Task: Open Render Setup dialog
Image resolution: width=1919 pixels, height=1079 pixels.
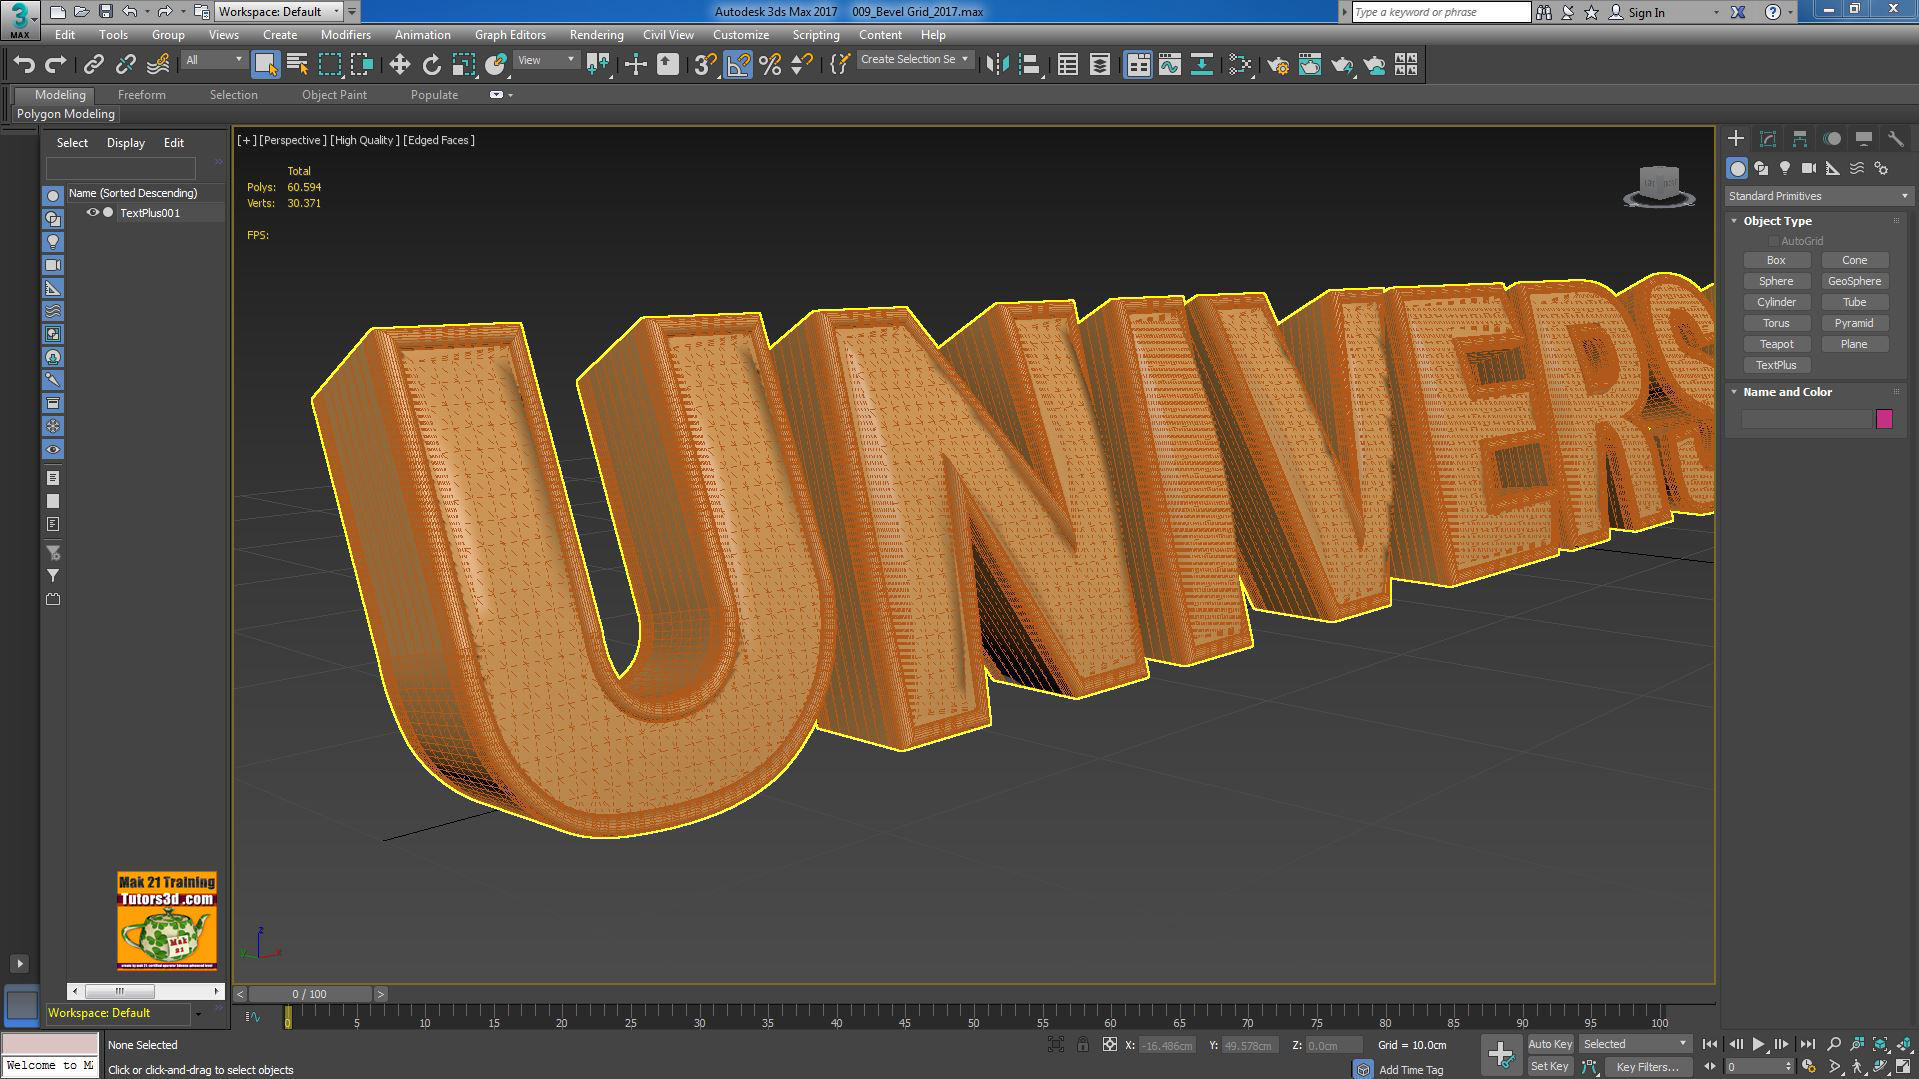Action: point(1278,65)
